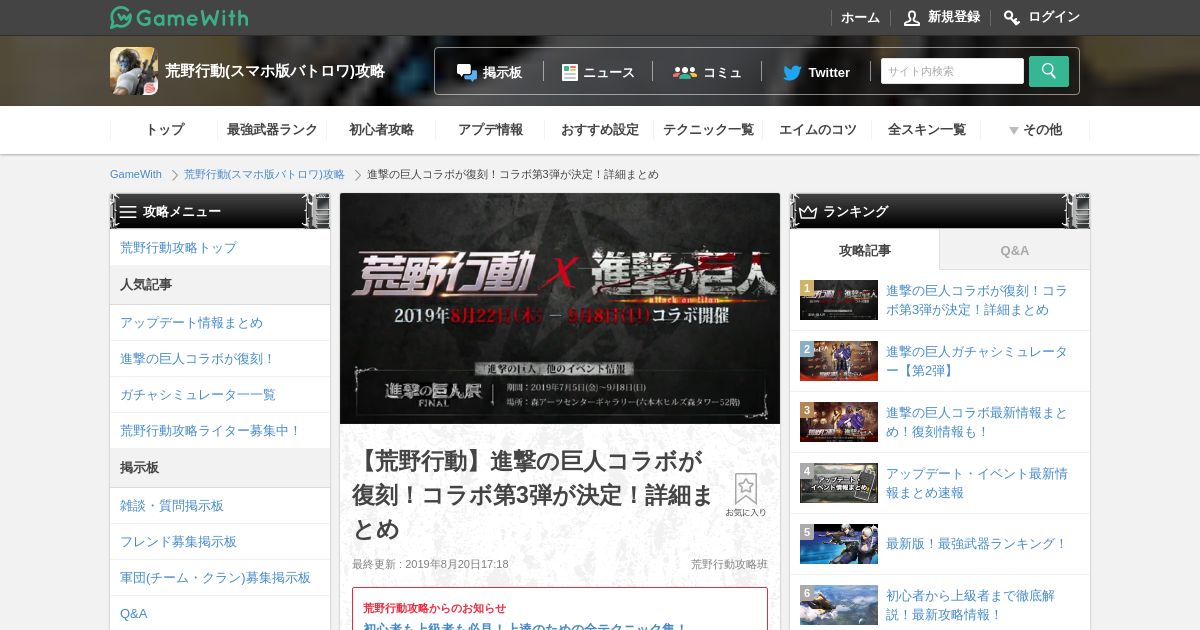Screen dimensions: 1200x630
Task: Open ranking link 進撃の巨人コラボ最新情報まとめ
Action: (x=977, y=422)
